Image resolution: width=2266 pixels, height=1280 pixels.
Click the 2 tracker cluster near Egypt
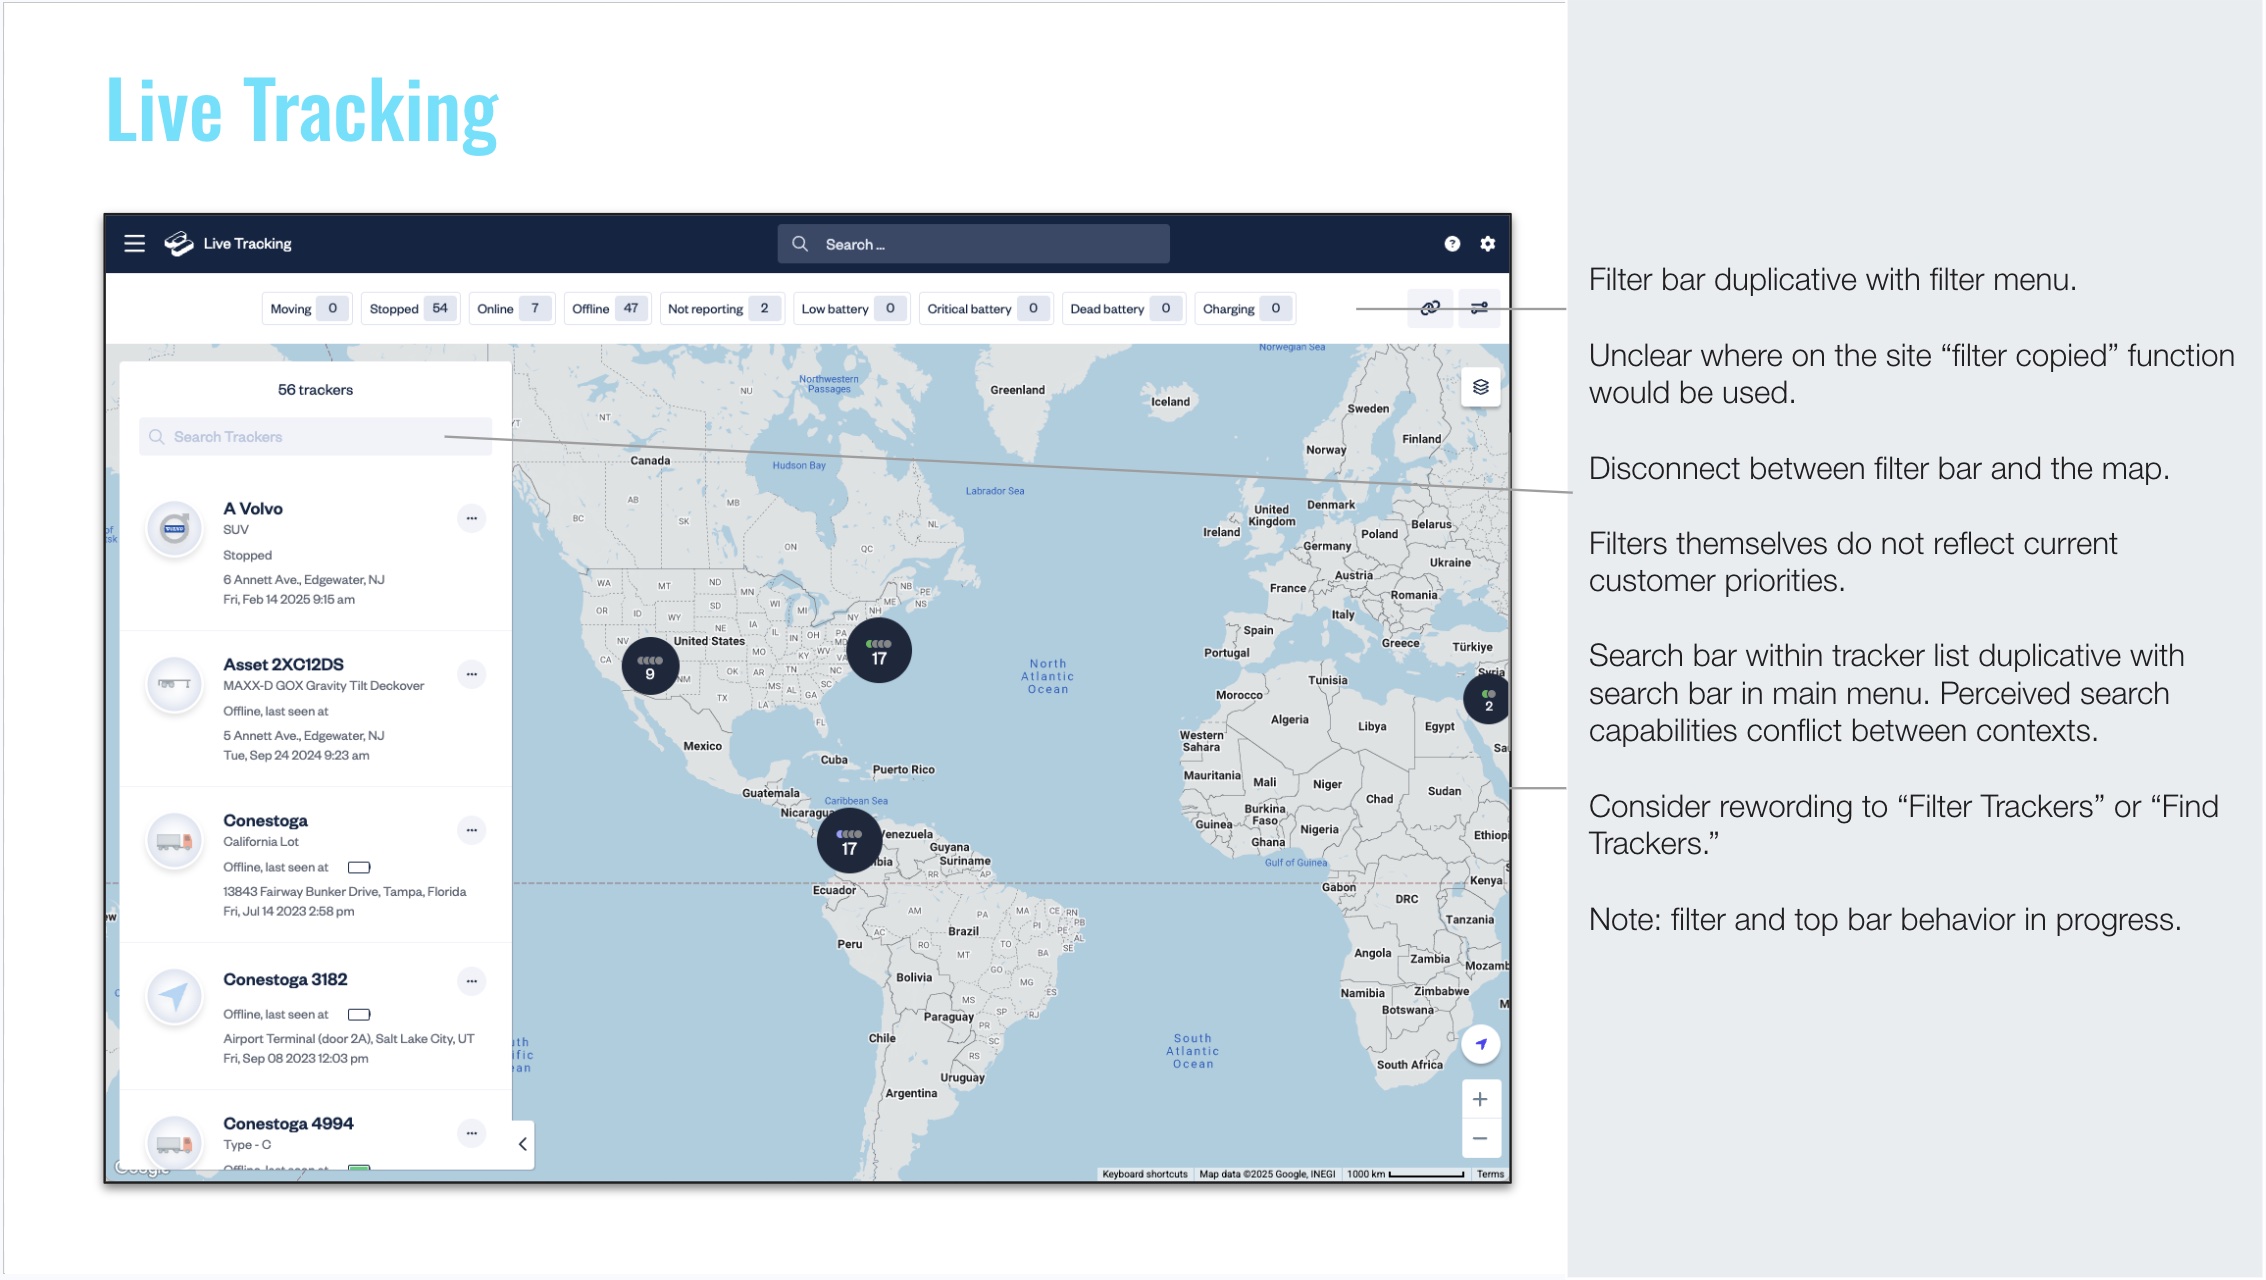tap(1487, 699)
